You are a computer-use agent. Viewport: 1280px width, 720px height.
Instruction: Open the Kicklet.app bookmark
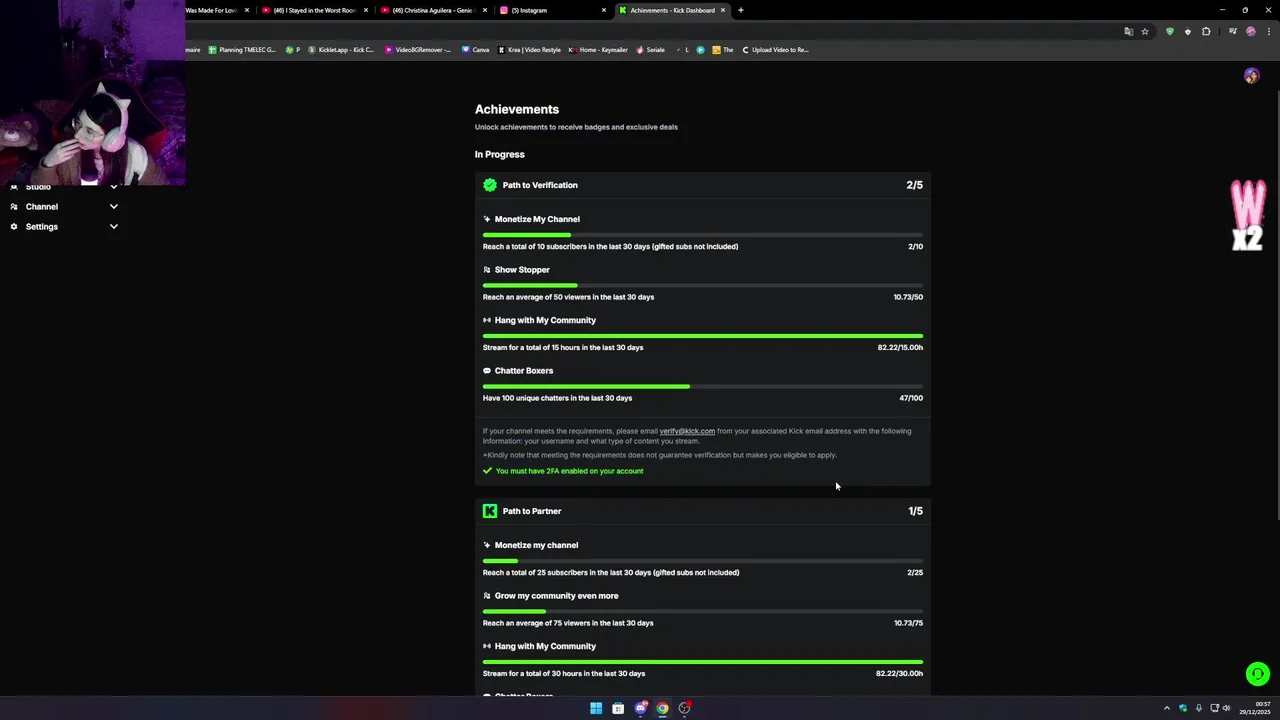[341, 50]
